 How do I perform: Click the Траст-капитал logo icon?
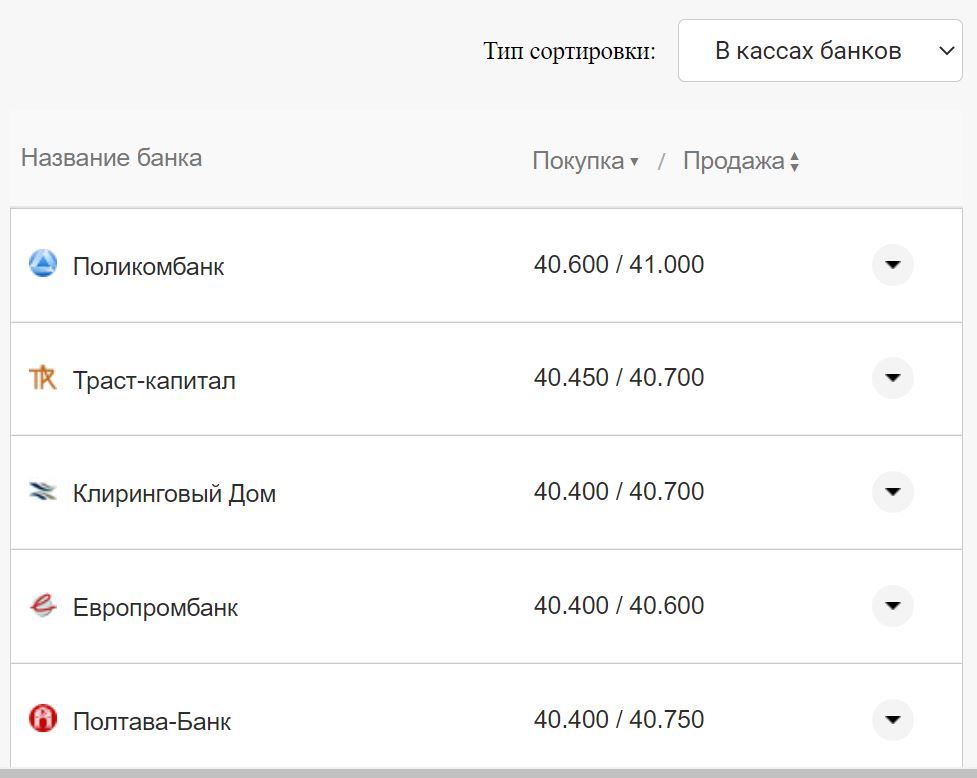coord(43,378)
